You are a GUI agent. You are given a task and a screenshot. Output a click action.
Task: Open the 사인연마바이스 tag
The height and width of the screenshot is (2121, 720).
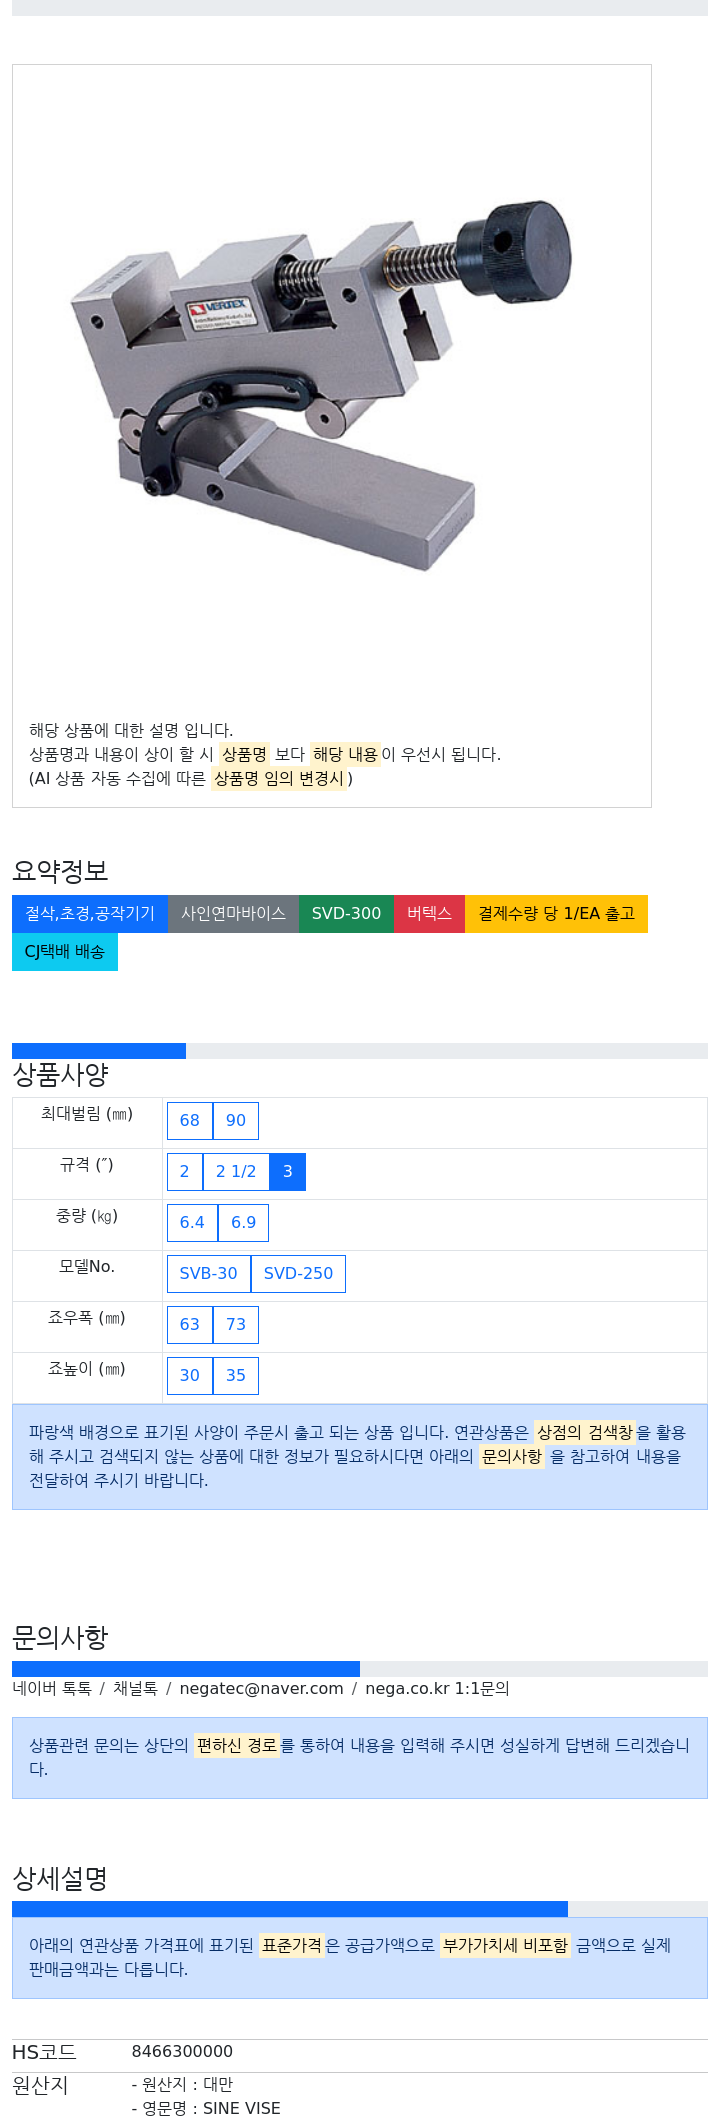[233, 914]
